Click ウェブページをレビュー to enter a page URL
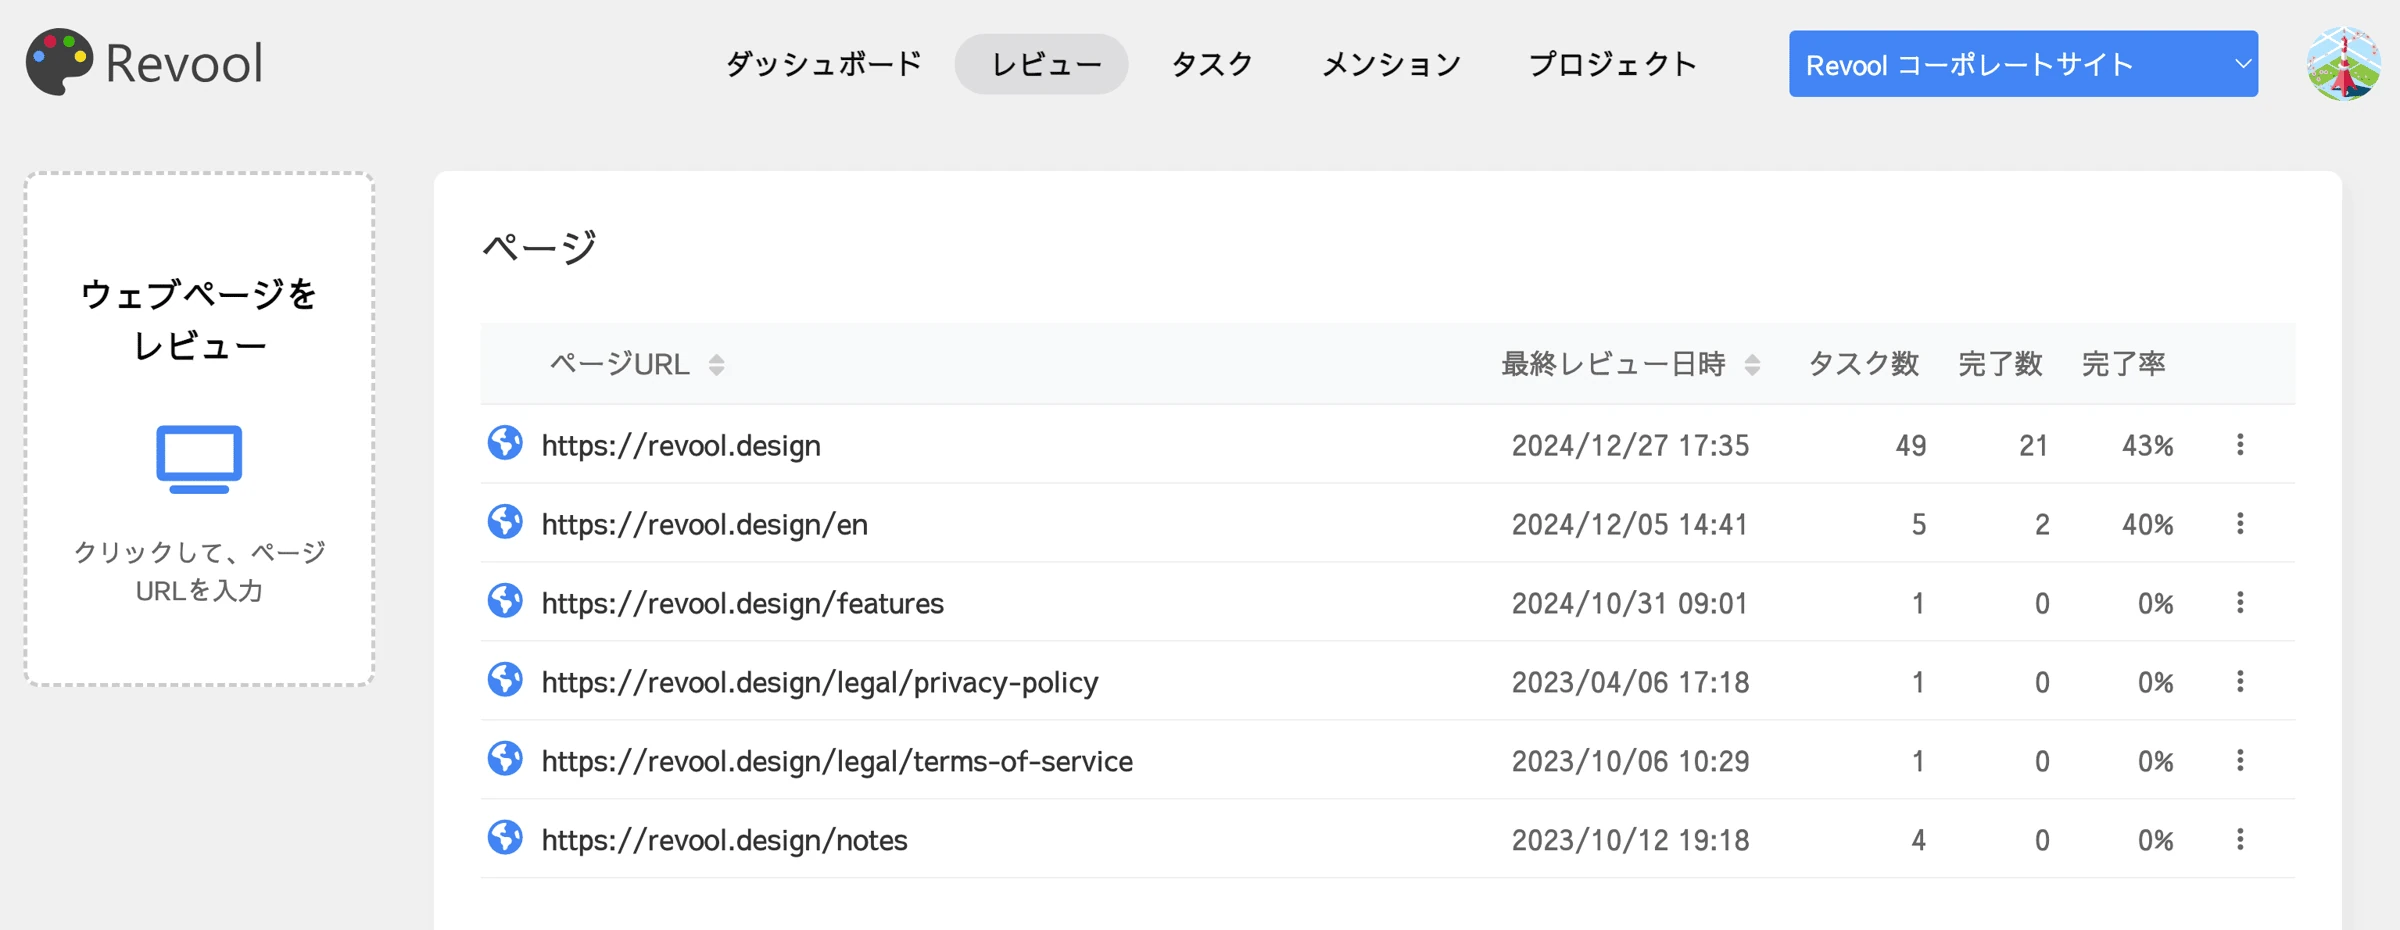Screen dimensions: 2400x930 (199, 320)
